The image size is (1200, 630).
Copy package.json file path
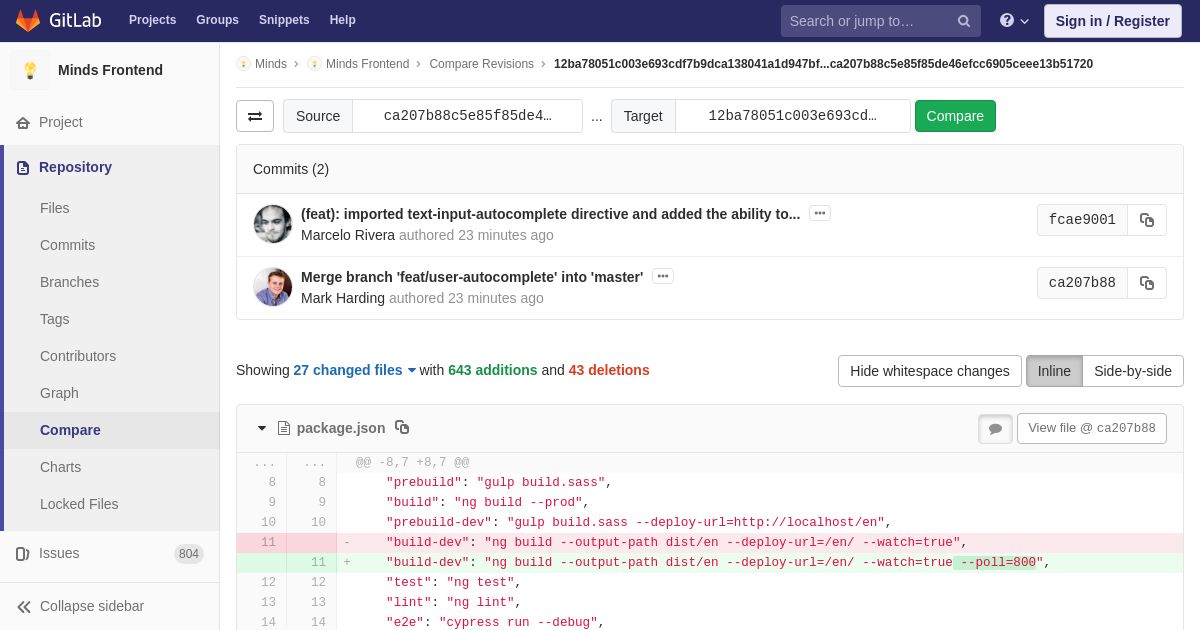[x=402, y=427]
